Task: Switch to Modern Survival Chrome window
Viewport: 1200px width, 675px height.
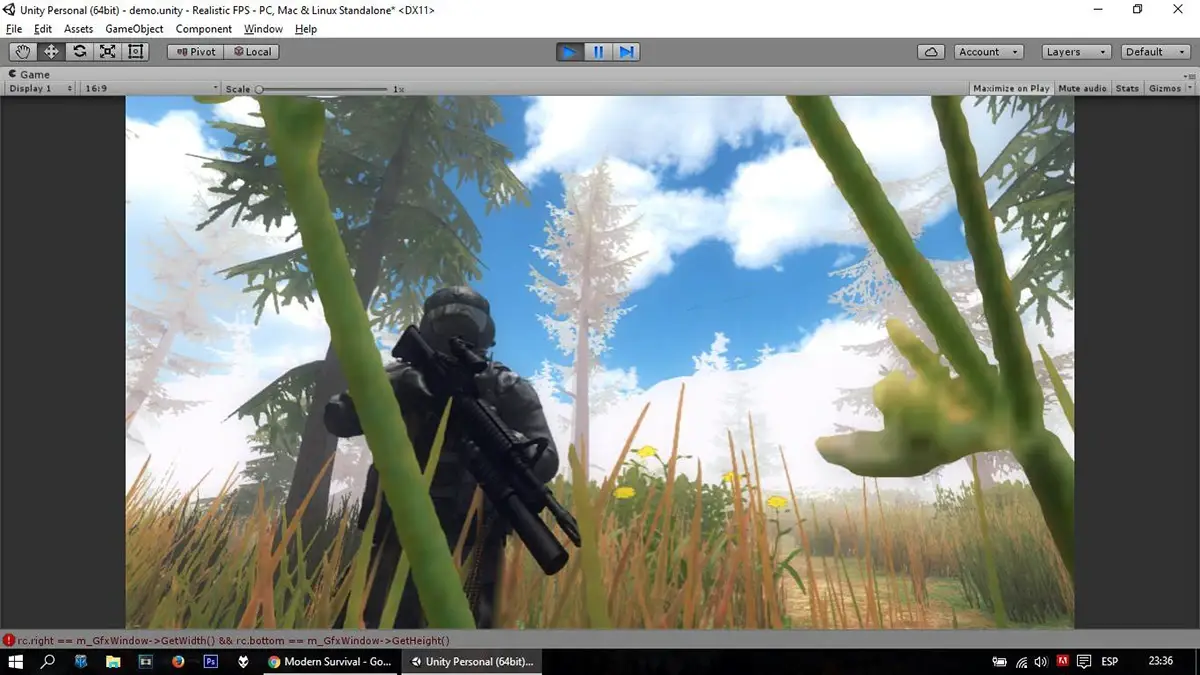Action: point(330,662)
